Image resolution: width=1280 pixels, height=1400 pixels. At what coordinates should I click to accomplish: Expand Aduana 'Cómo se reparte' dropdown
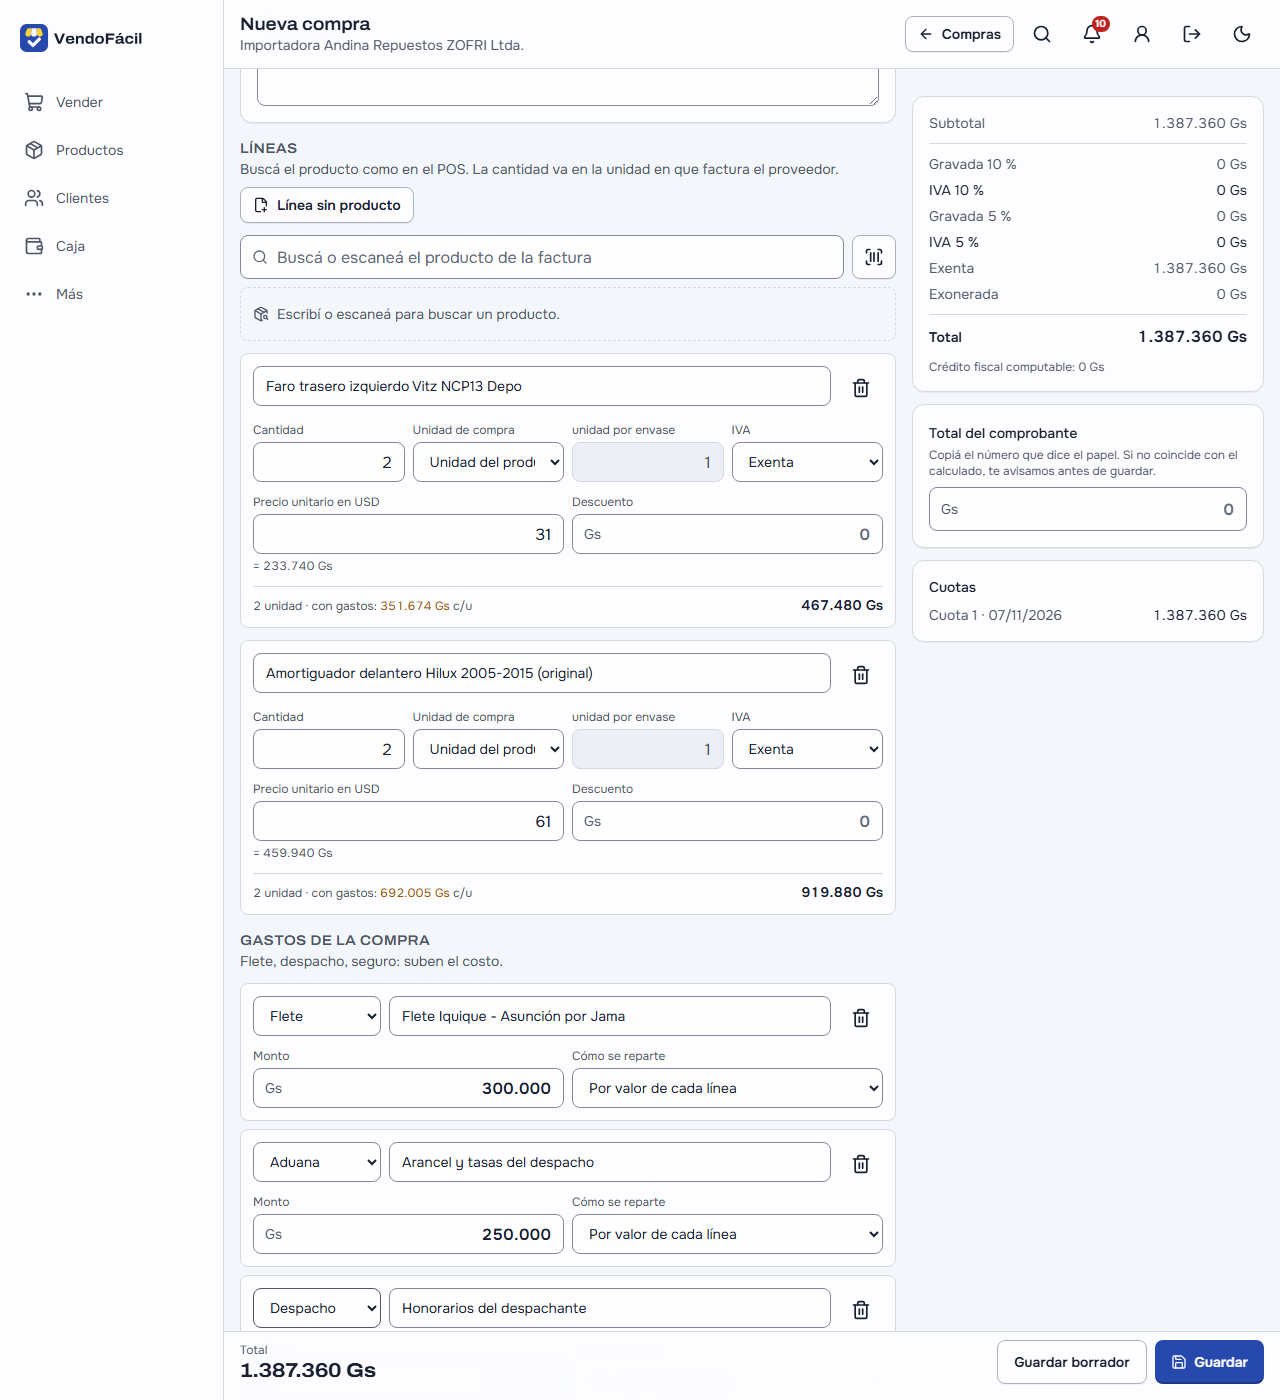pyautogui.click(x=727, y=1234)
